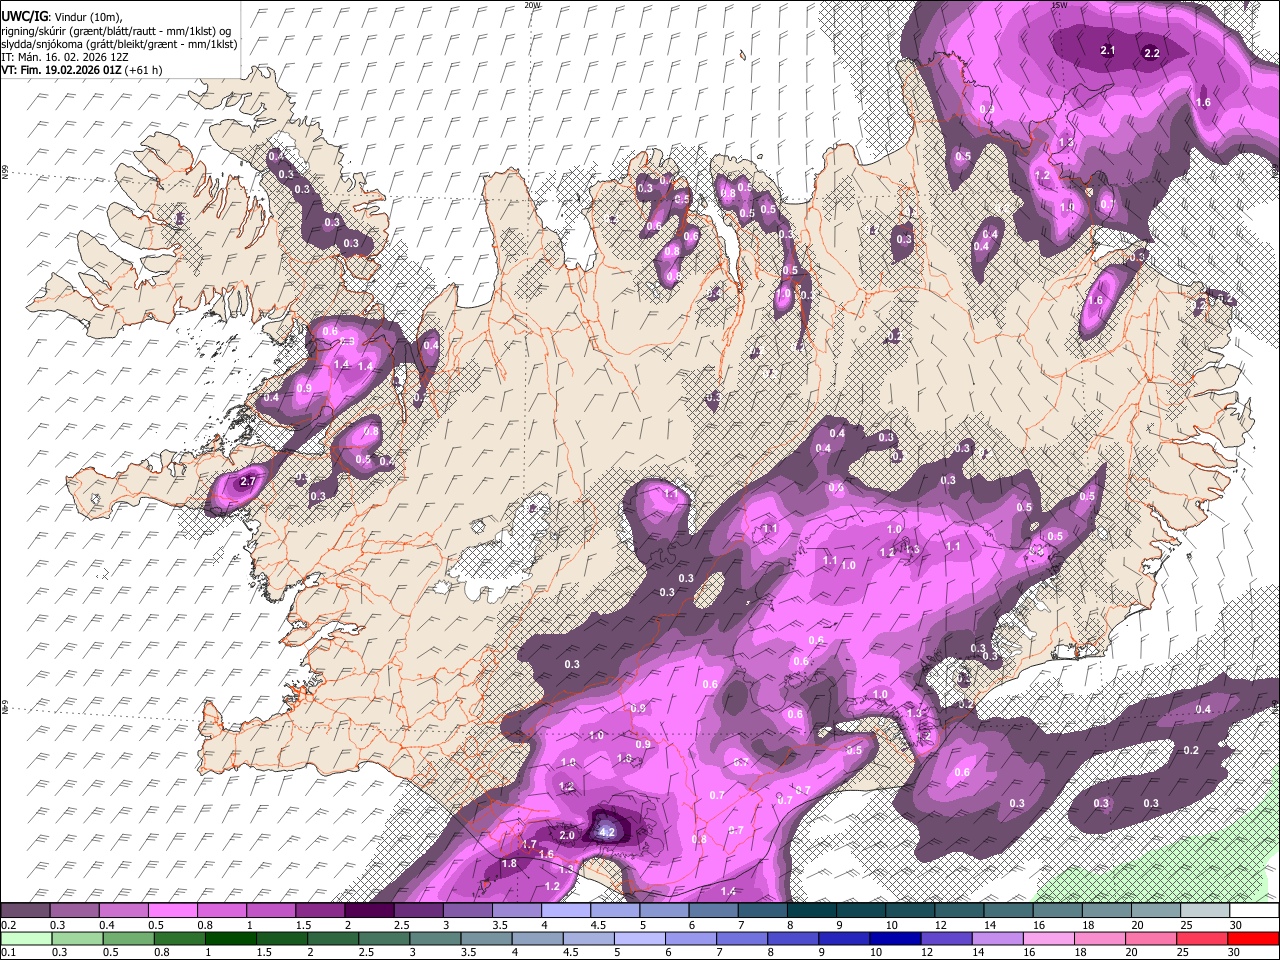Click the snow legend swatch between 0.2 and 0.3
Image resolution: width=1280 pixels, height=960 pixels.
pos(25,910)
